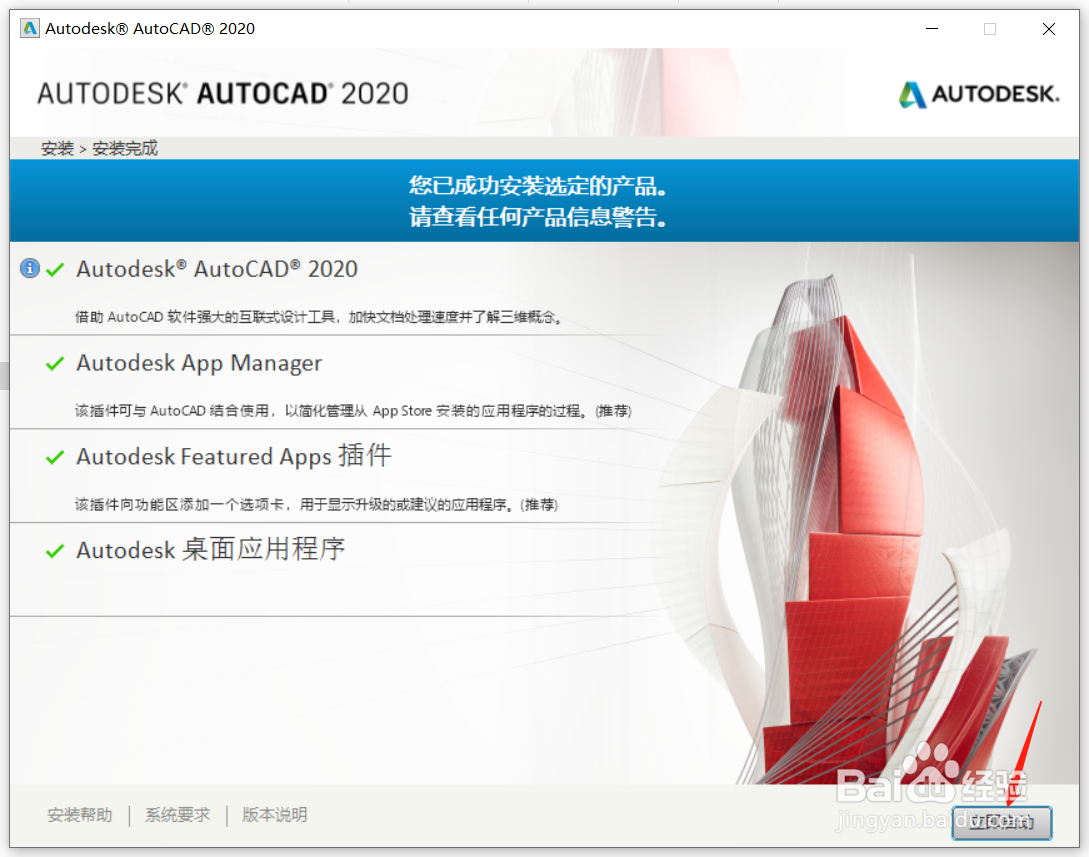
Task: Click the 安装 > 安装完成 breadcrumb
Action: tap(99, 148)
